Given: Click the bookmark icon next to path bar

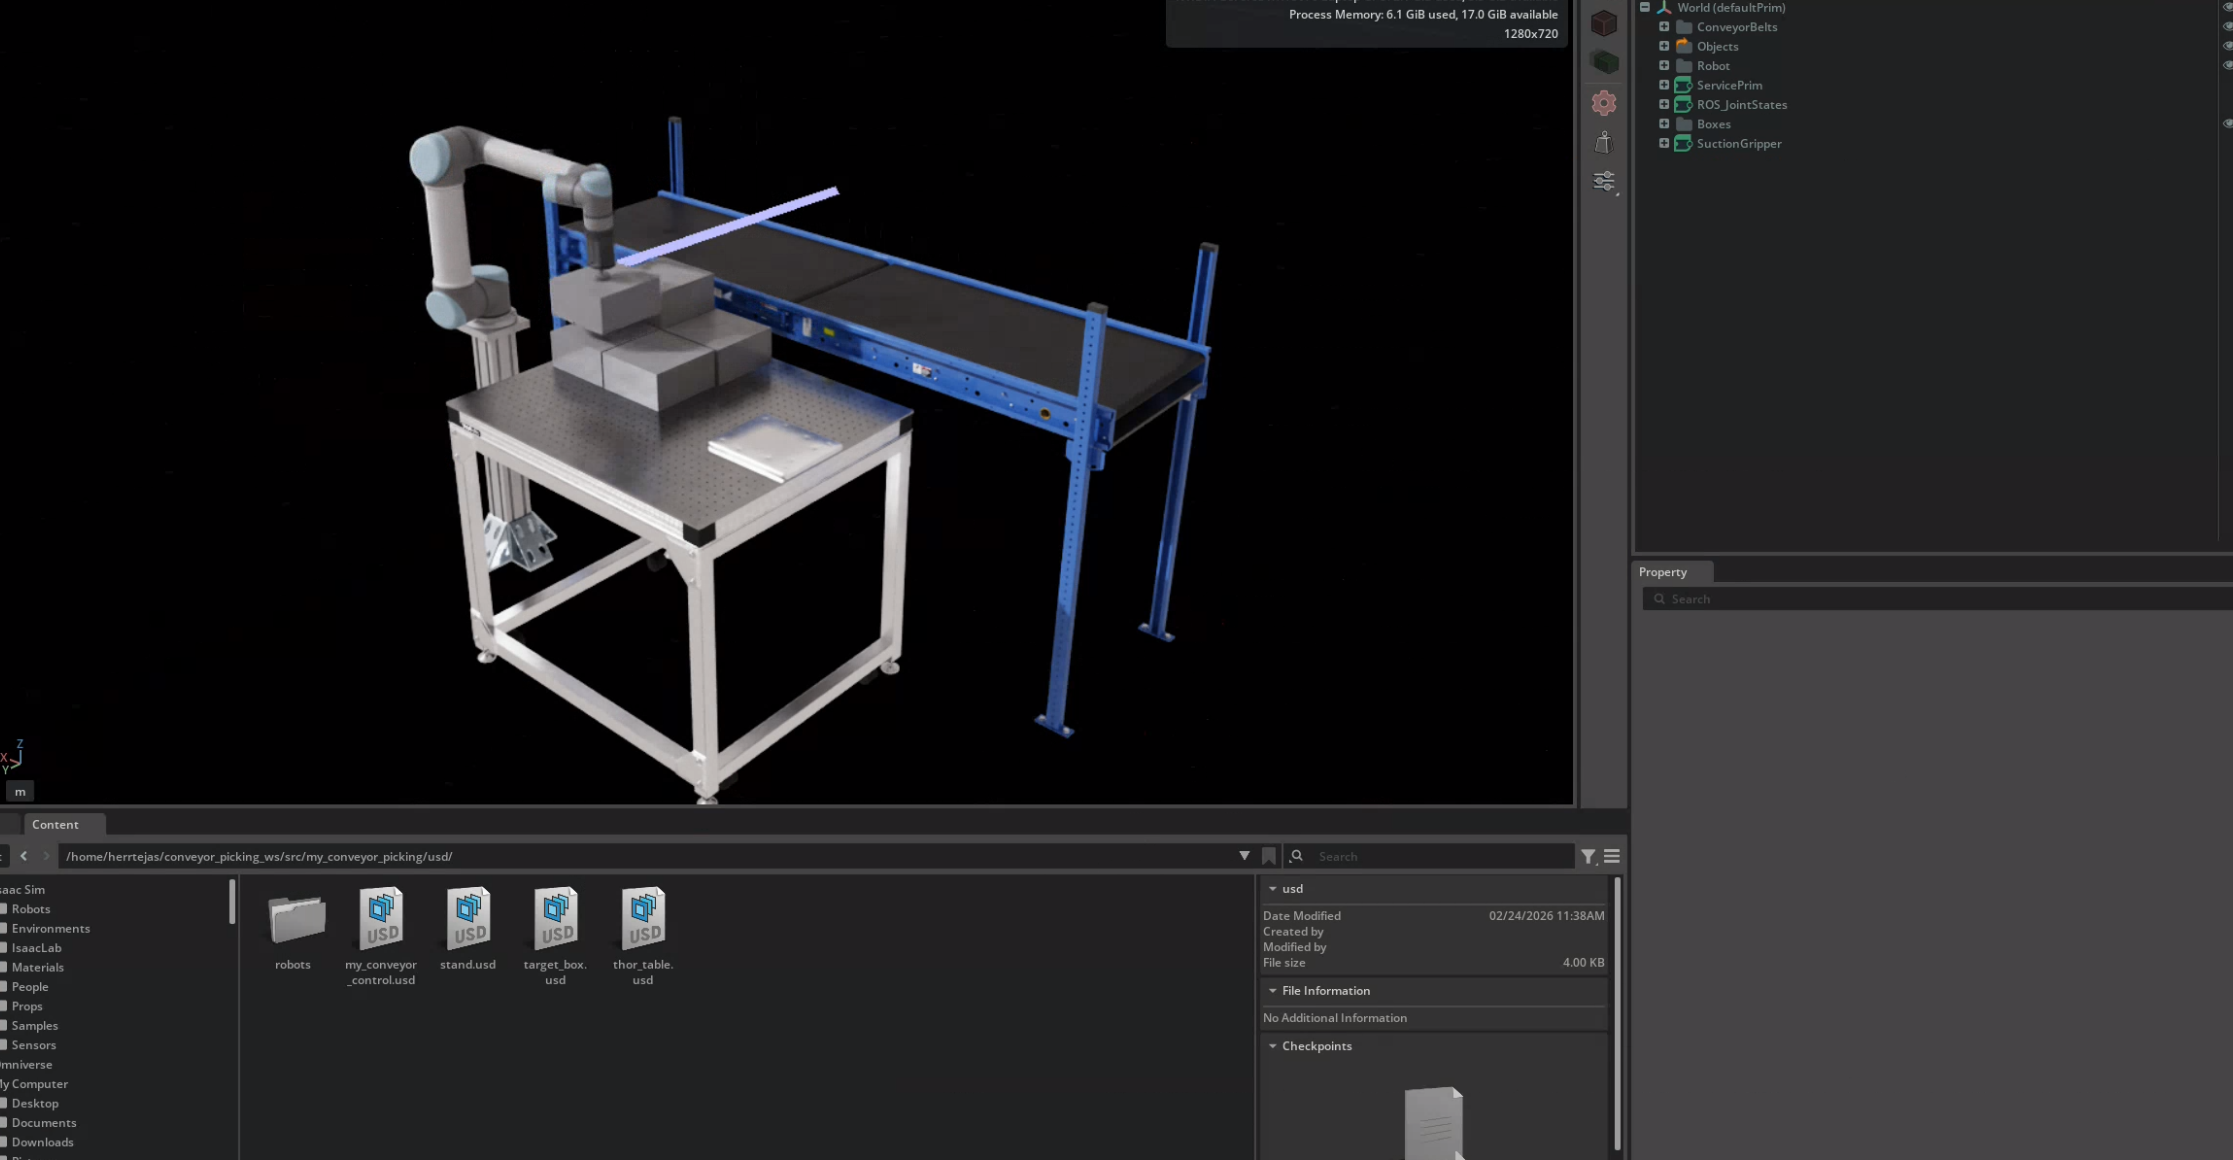Looking at the screenshot, I should 1269,856.
